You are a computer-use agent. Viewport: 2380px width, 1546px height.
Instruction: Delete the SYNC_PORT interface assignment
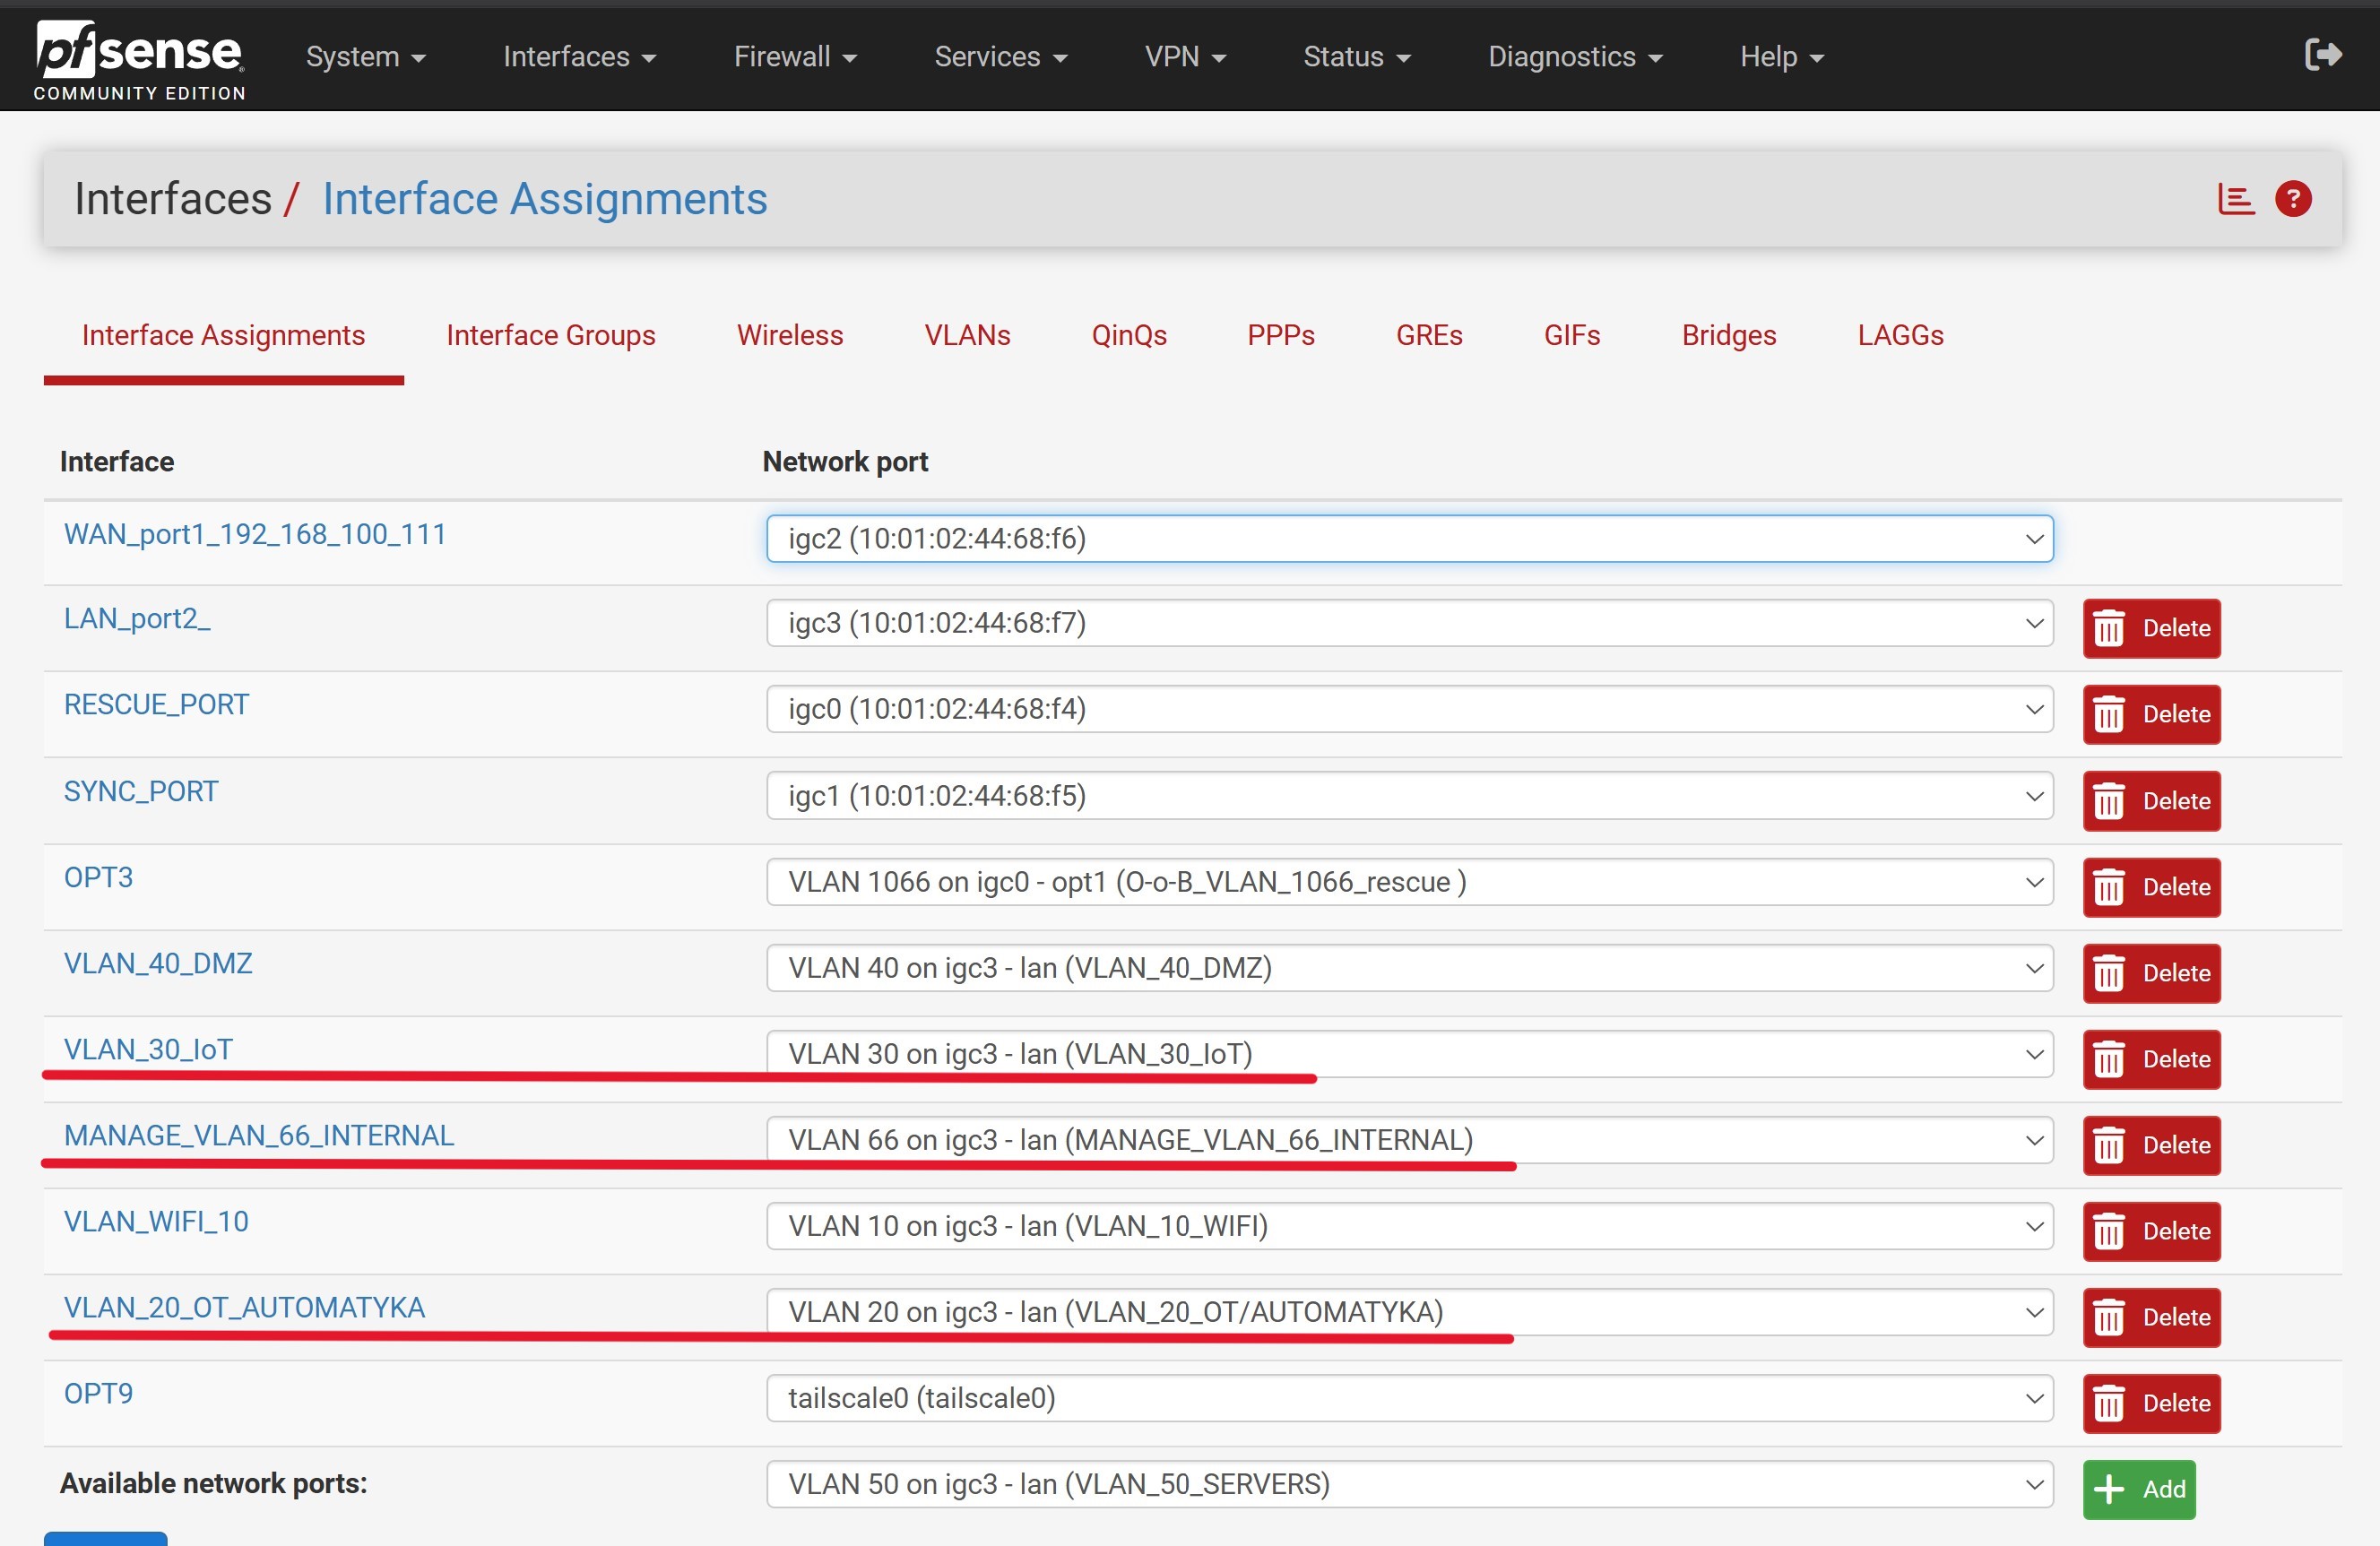[x=2151, y=801]
